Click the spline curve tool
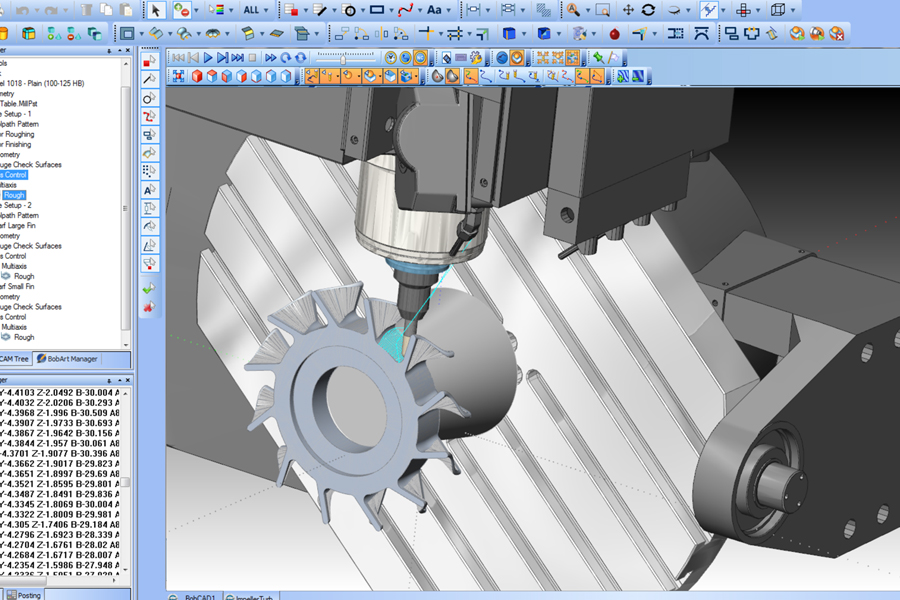Screen dimensions: 900x600 pos(405,10)
